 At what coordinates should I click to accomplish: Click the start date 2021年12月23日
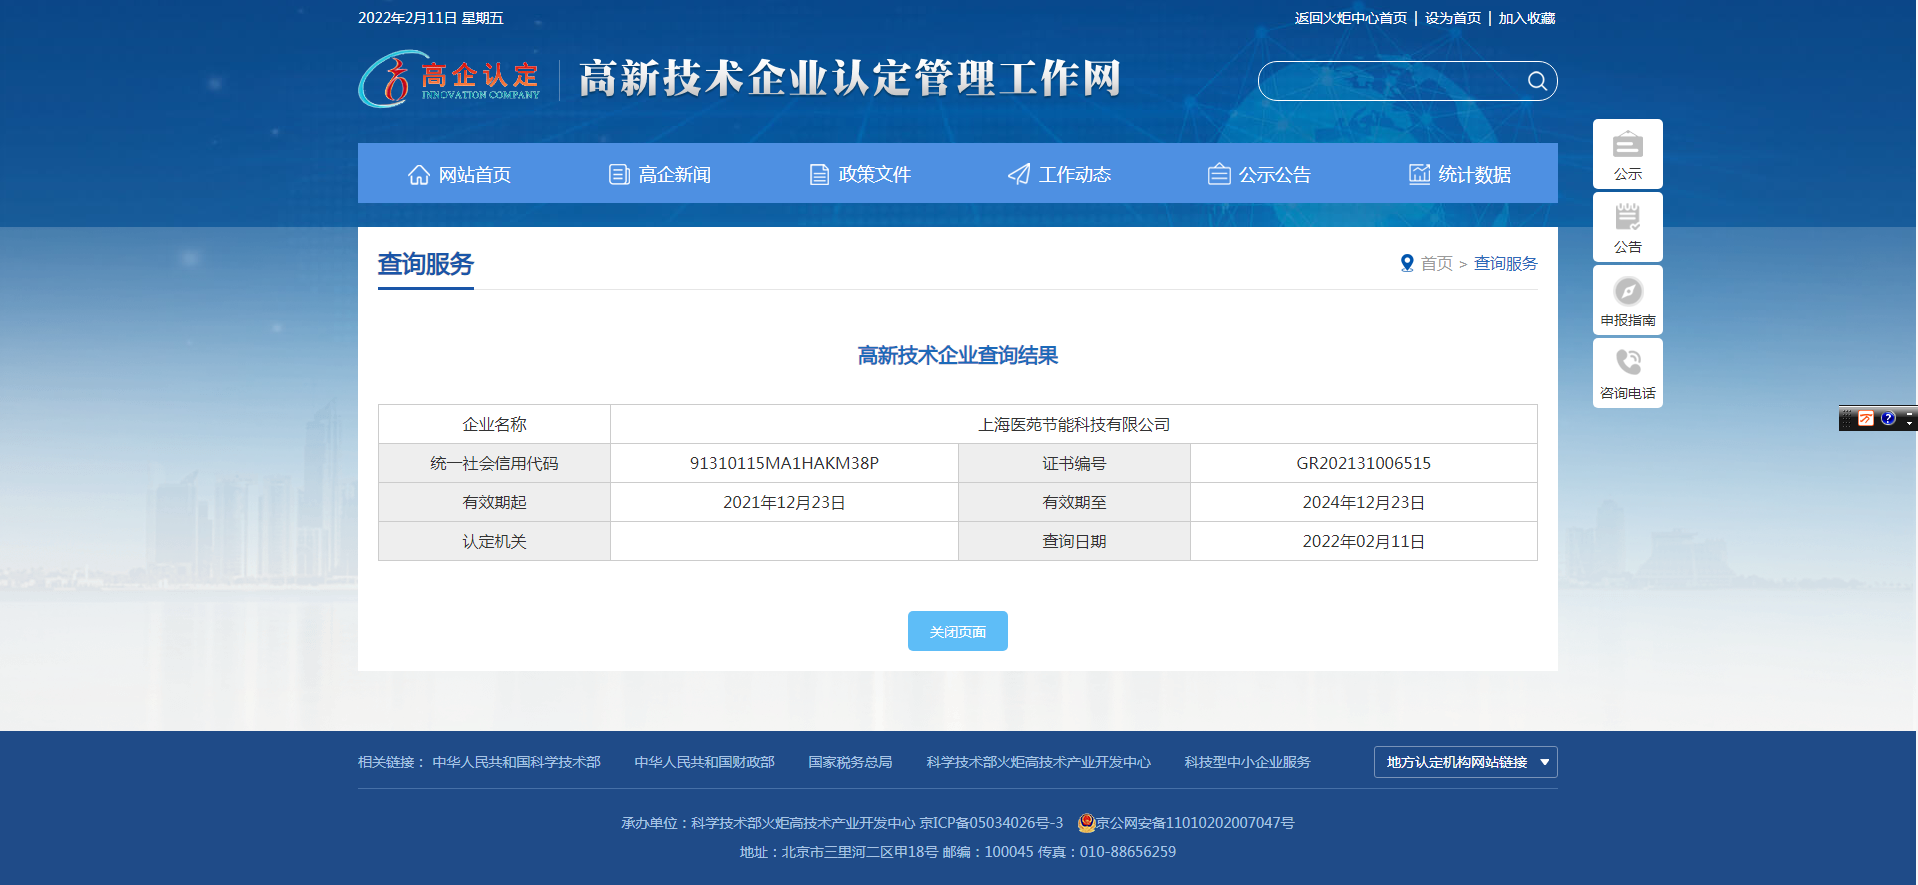[x=784, y=502]
